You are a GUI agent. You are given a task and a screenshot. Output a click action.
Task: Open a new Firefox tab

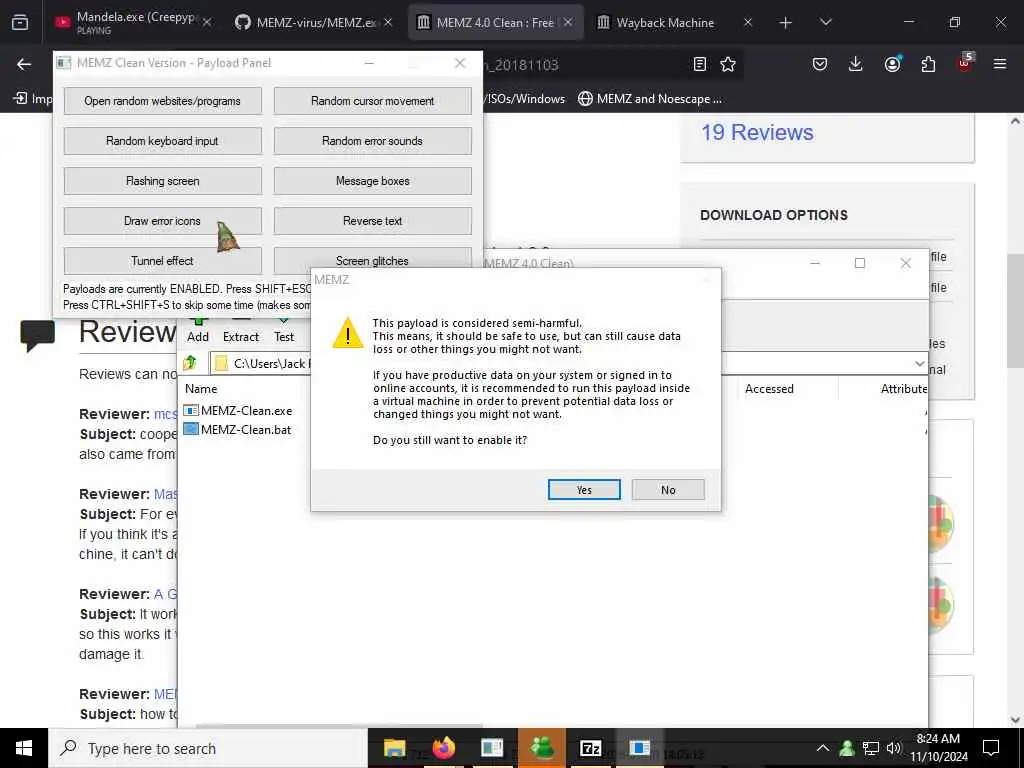click(x=786, y=23)
